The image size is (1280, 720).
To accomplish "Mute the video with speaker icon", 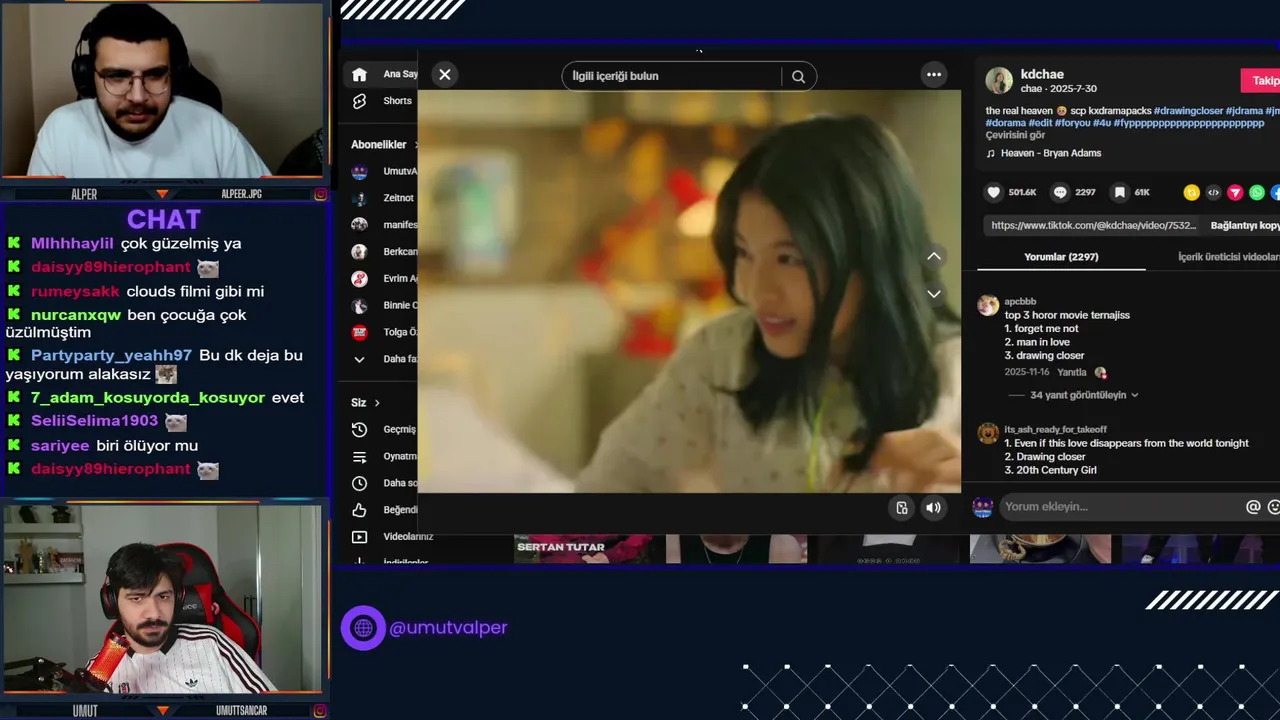I will point(933,508).
